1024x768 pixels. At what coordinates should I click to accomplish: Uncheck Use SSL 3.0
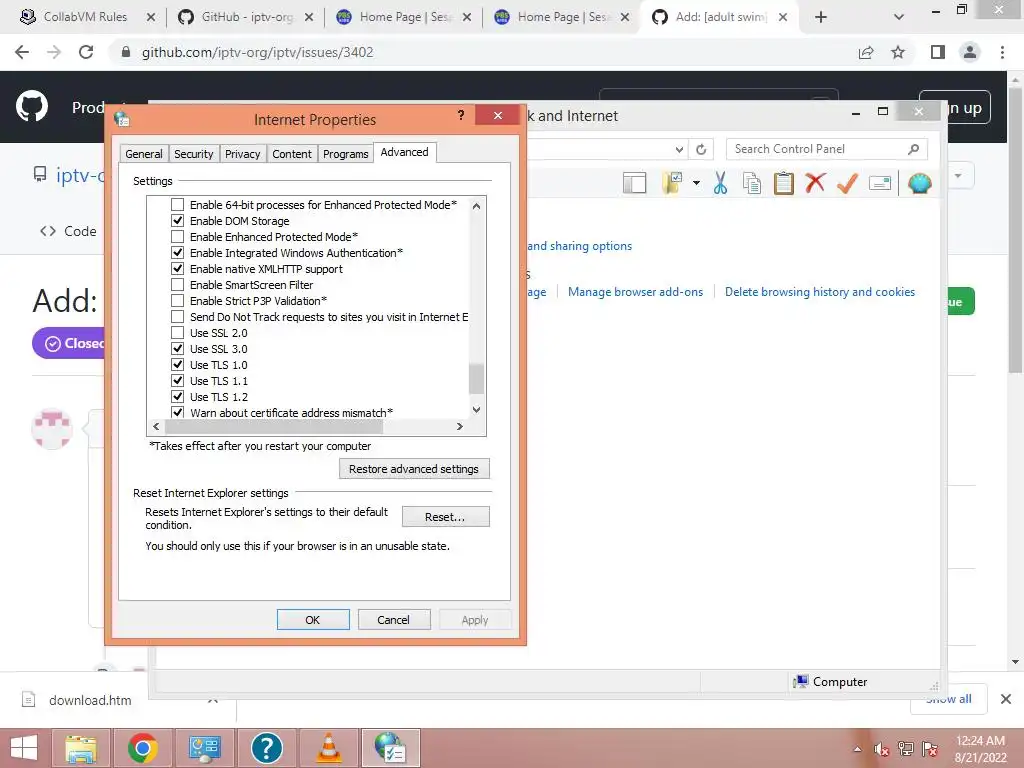[178, 349]
